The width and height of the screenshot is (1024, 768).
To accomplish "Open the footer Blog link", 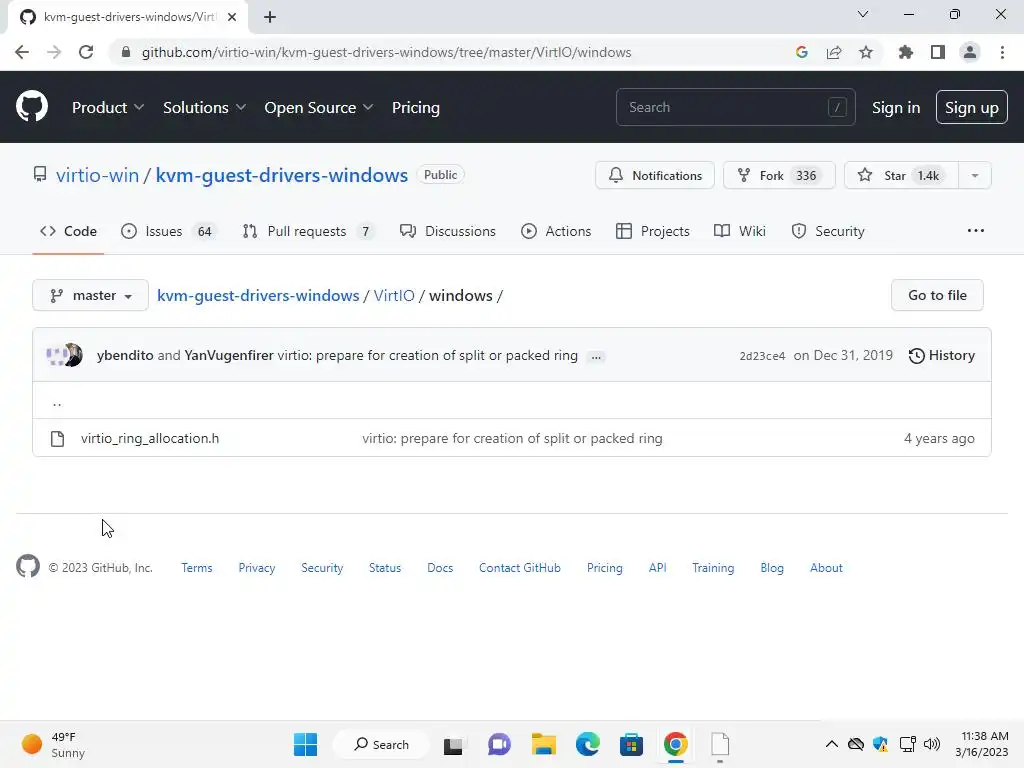I will coord(771,568).
